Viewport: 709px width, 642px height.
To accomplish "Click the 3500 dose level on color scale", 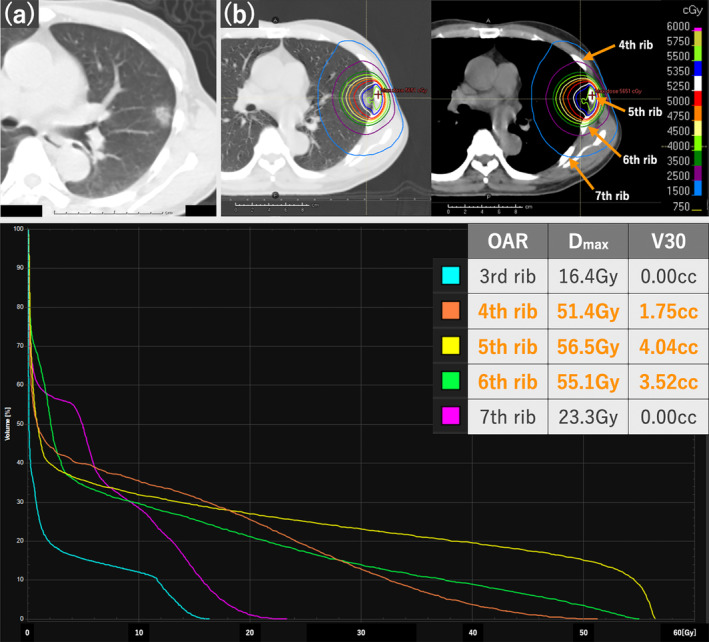I will pyautogui.click(x=678, y=160).
